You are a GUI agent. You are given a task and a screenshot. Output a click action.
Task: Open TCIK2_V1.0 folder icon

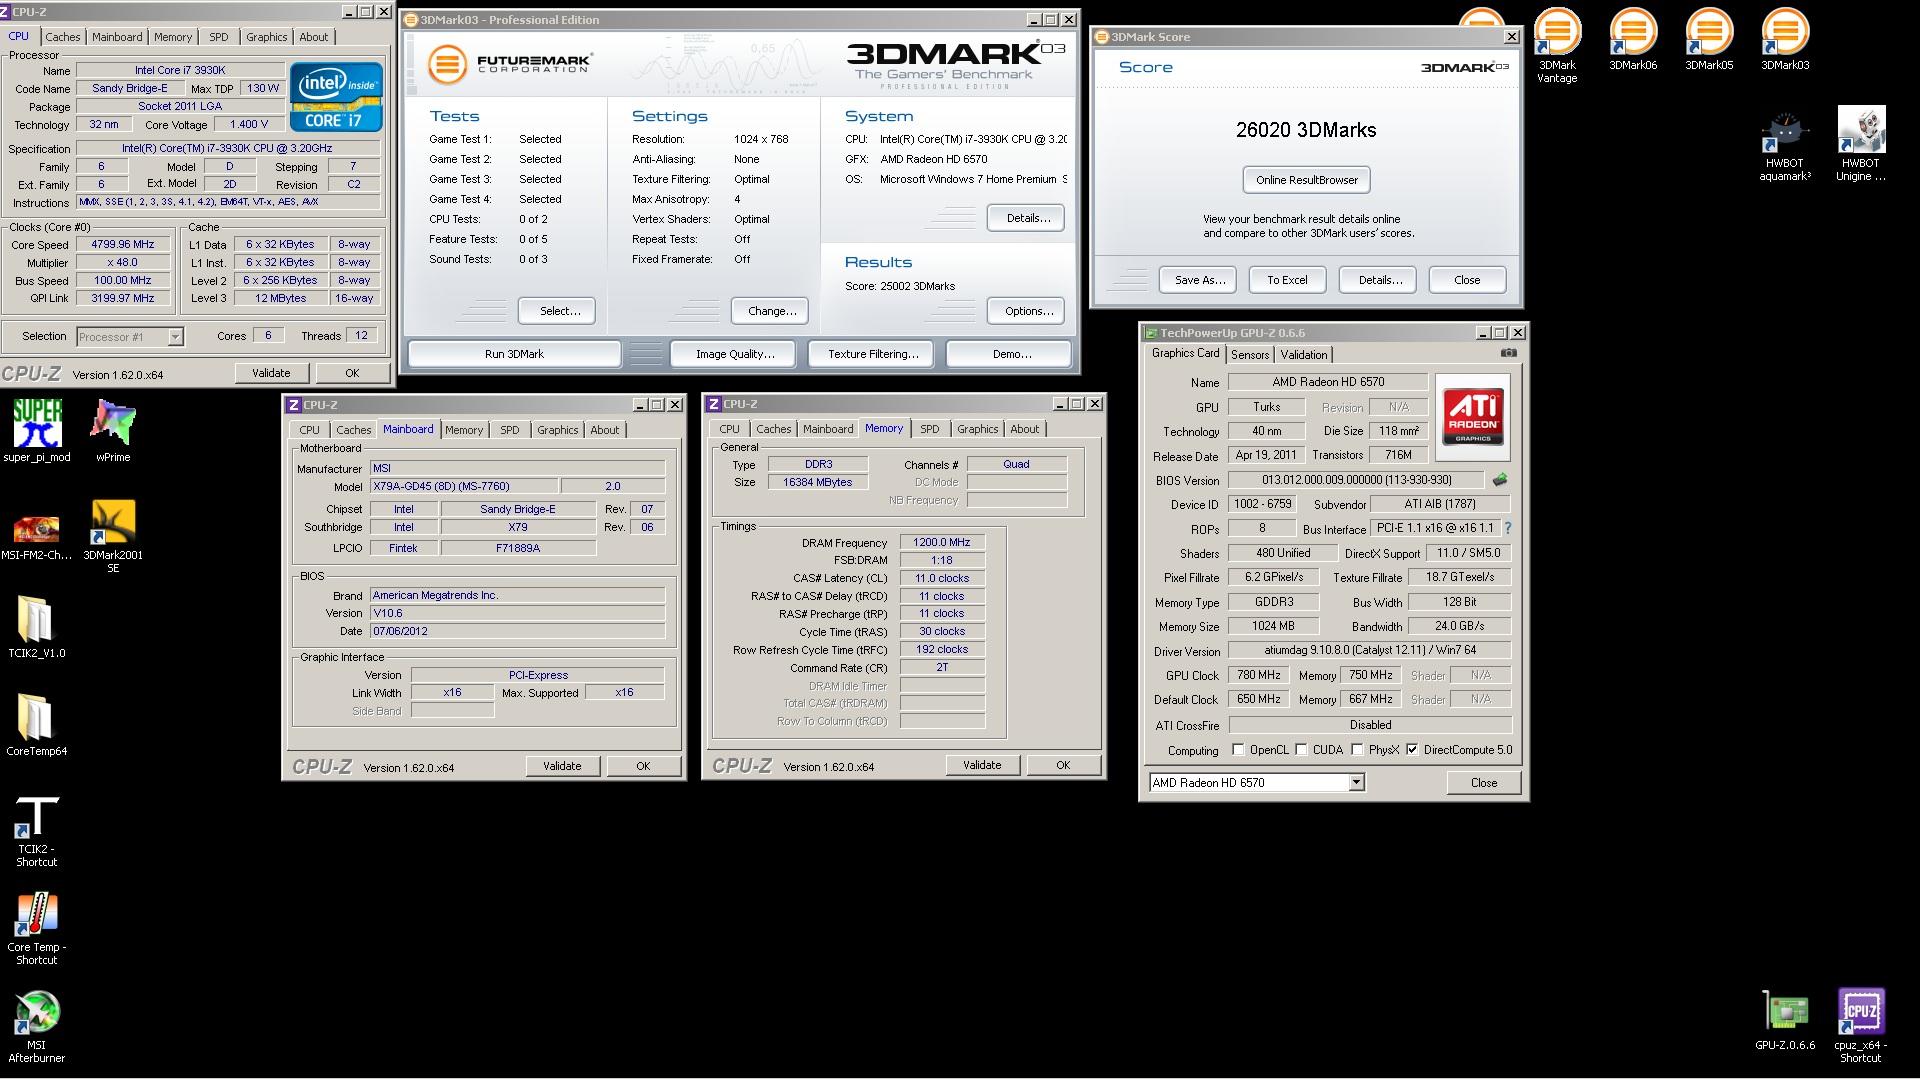[x=37, y=627]
